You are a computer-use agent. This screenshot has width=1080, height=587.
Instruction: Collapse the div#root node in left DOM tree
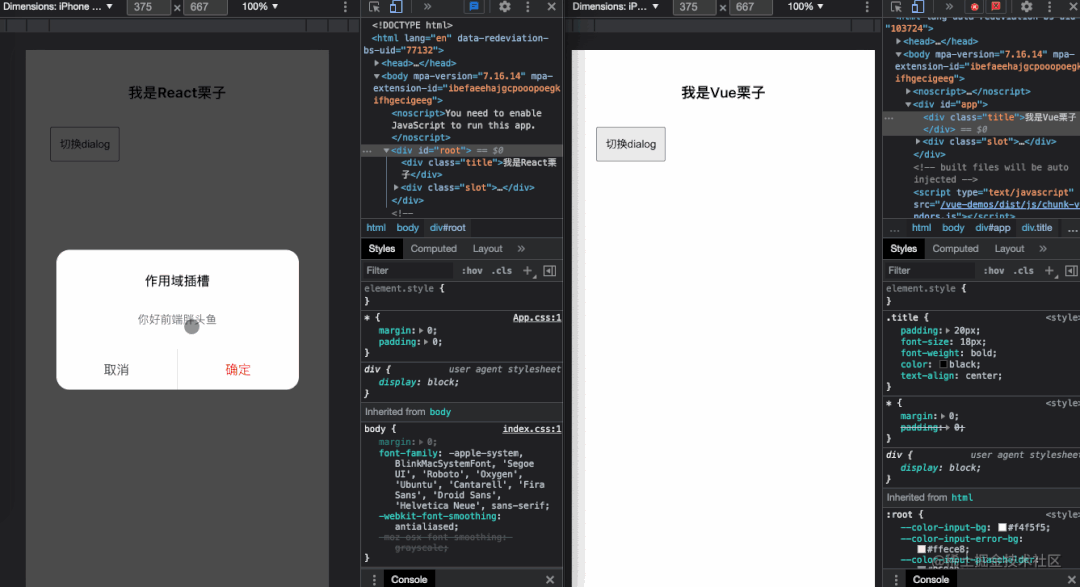pos(386,150)
